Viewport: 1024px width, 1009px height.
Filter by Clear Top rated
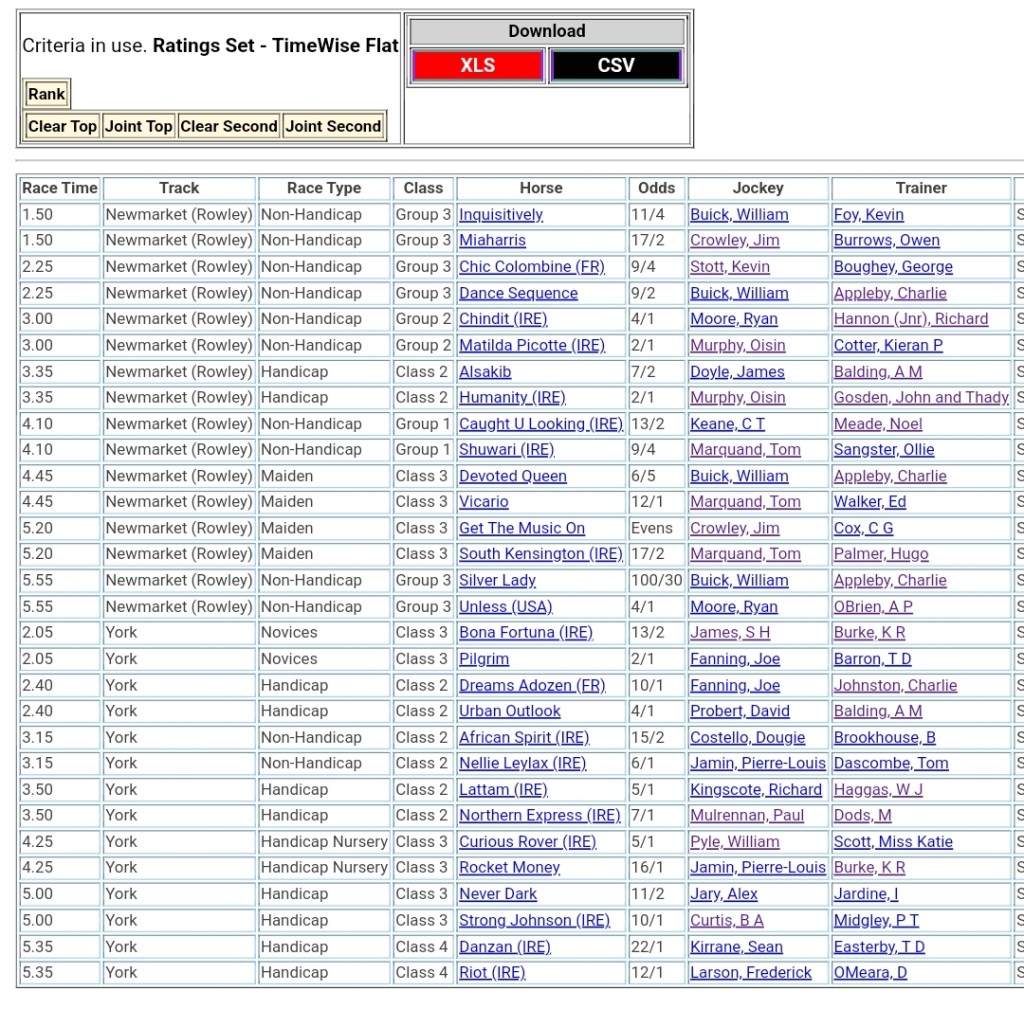click(62, 126)
